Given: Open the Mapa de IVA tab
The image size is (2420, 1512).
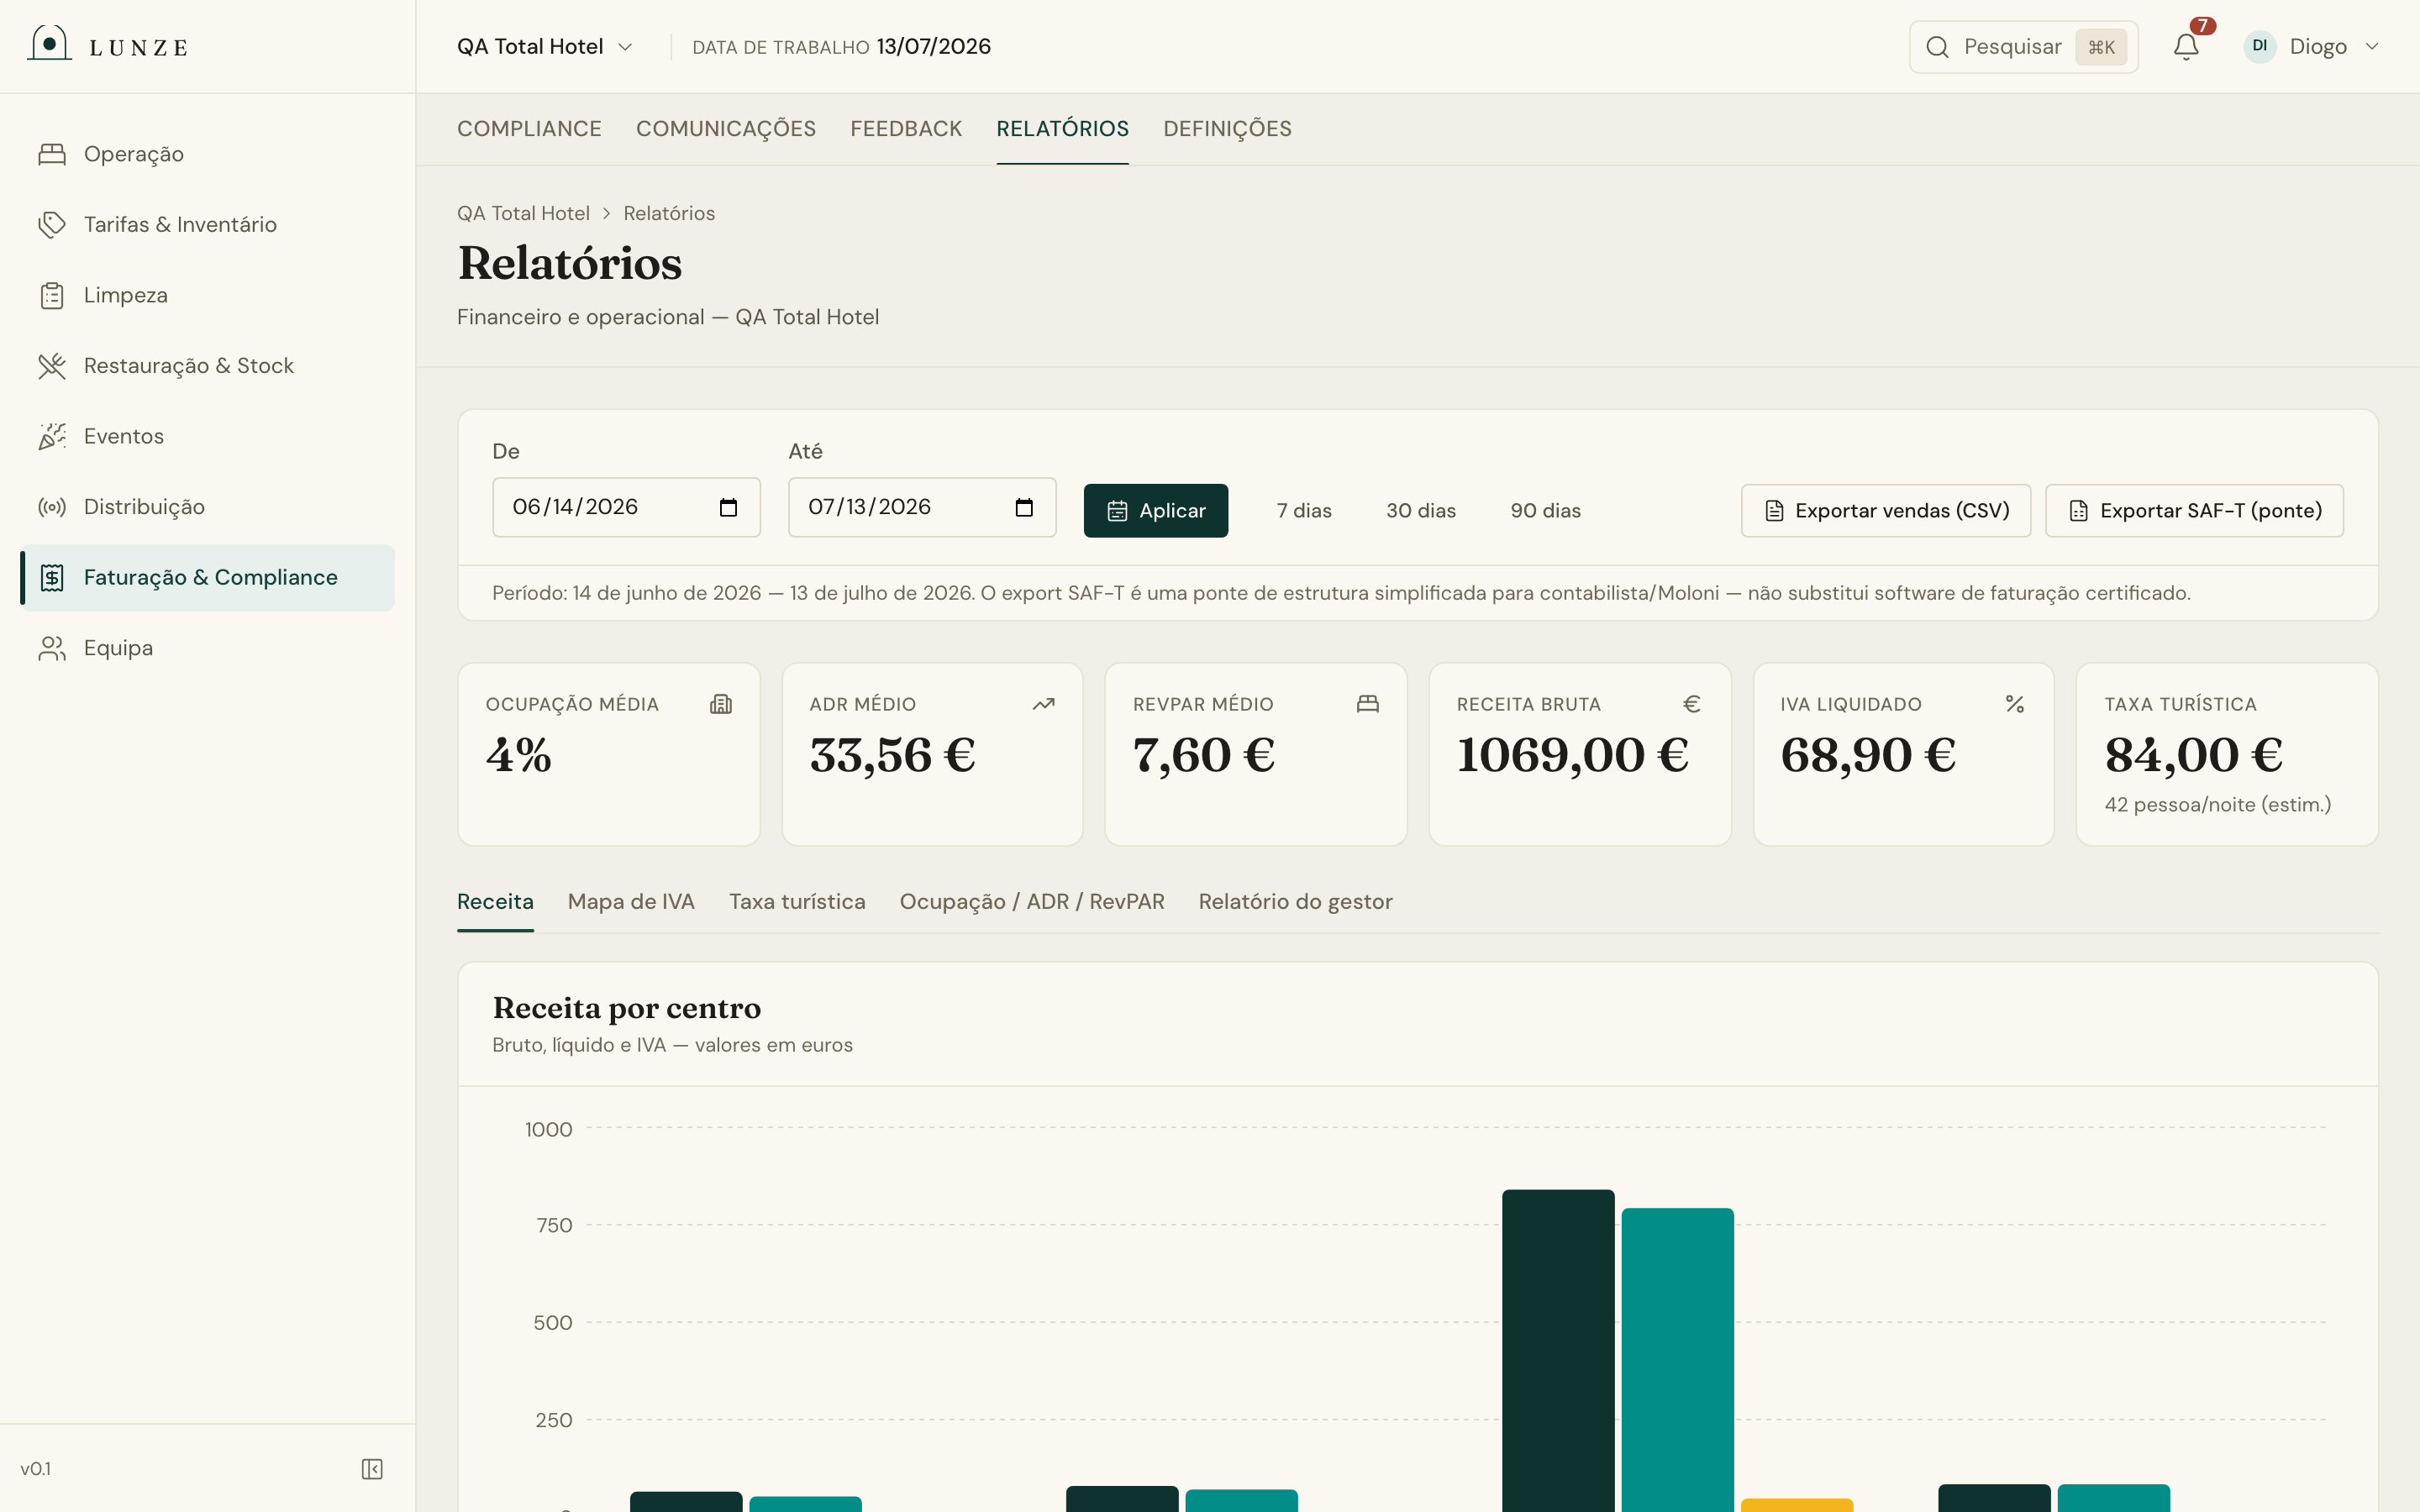Looking at the screenshot, I should coord(631,902).
